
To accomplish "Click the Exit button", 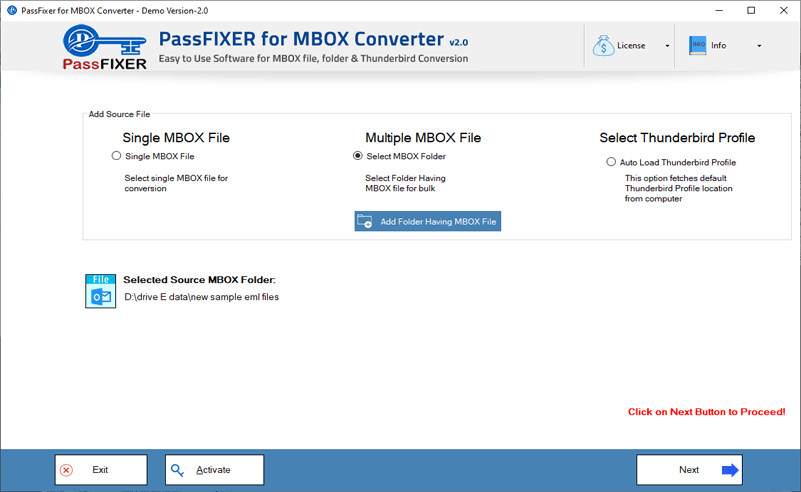I will pos(101,470).
